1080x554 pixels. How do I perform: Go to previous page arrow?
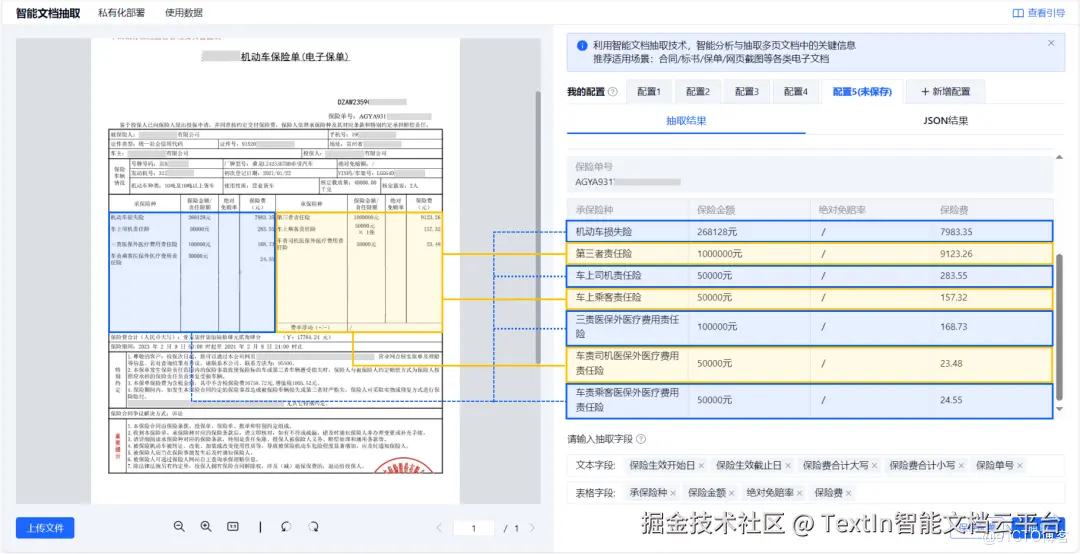440,528
